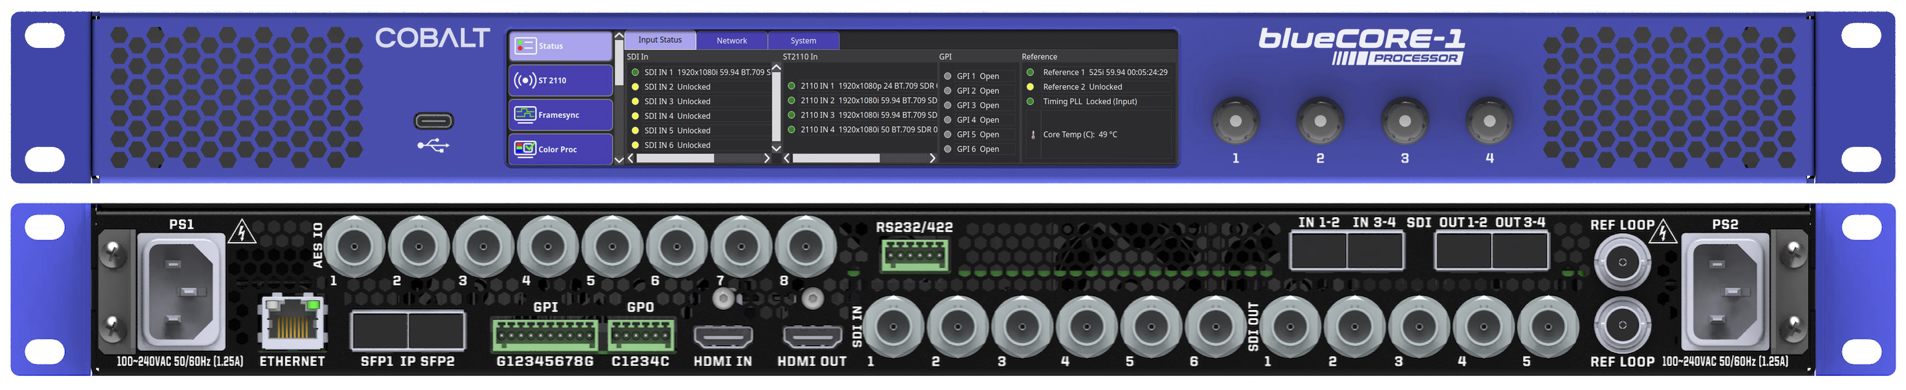
Task: Click the GPO green terminal block
Action: [641, 334]
